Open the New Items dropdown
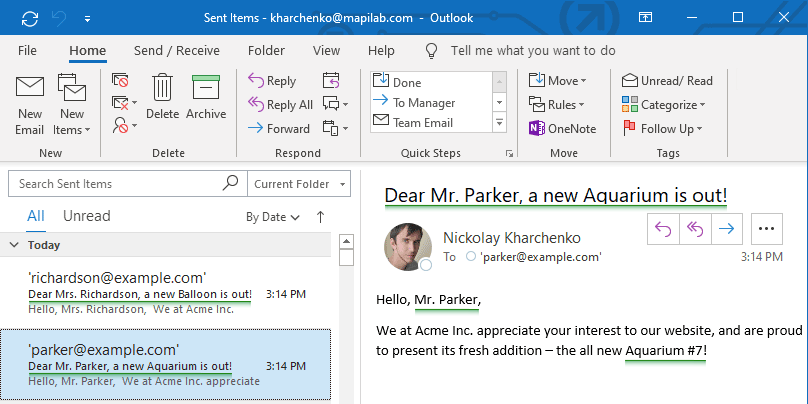Screen dimensions: 808x404 [x=72, y=106]
